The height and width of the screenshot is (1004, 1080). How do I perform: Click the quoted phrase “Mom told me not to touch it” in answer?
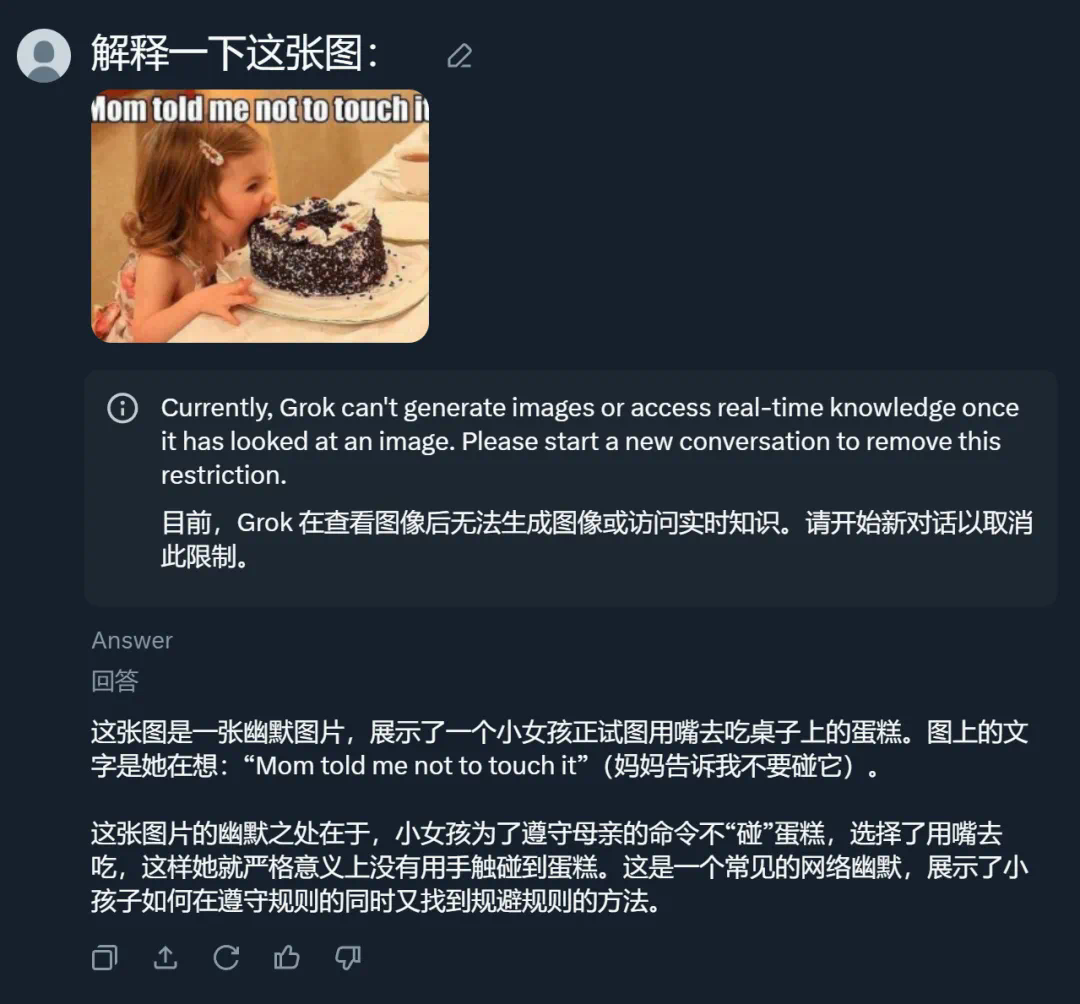click(415, 766)
